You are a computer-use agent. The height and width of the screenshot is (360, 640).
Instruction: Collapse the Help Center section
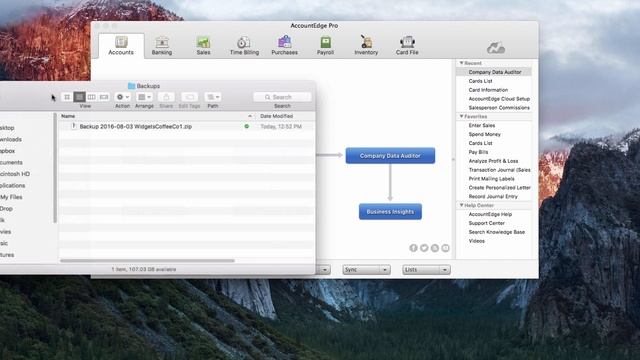(462, 205)
